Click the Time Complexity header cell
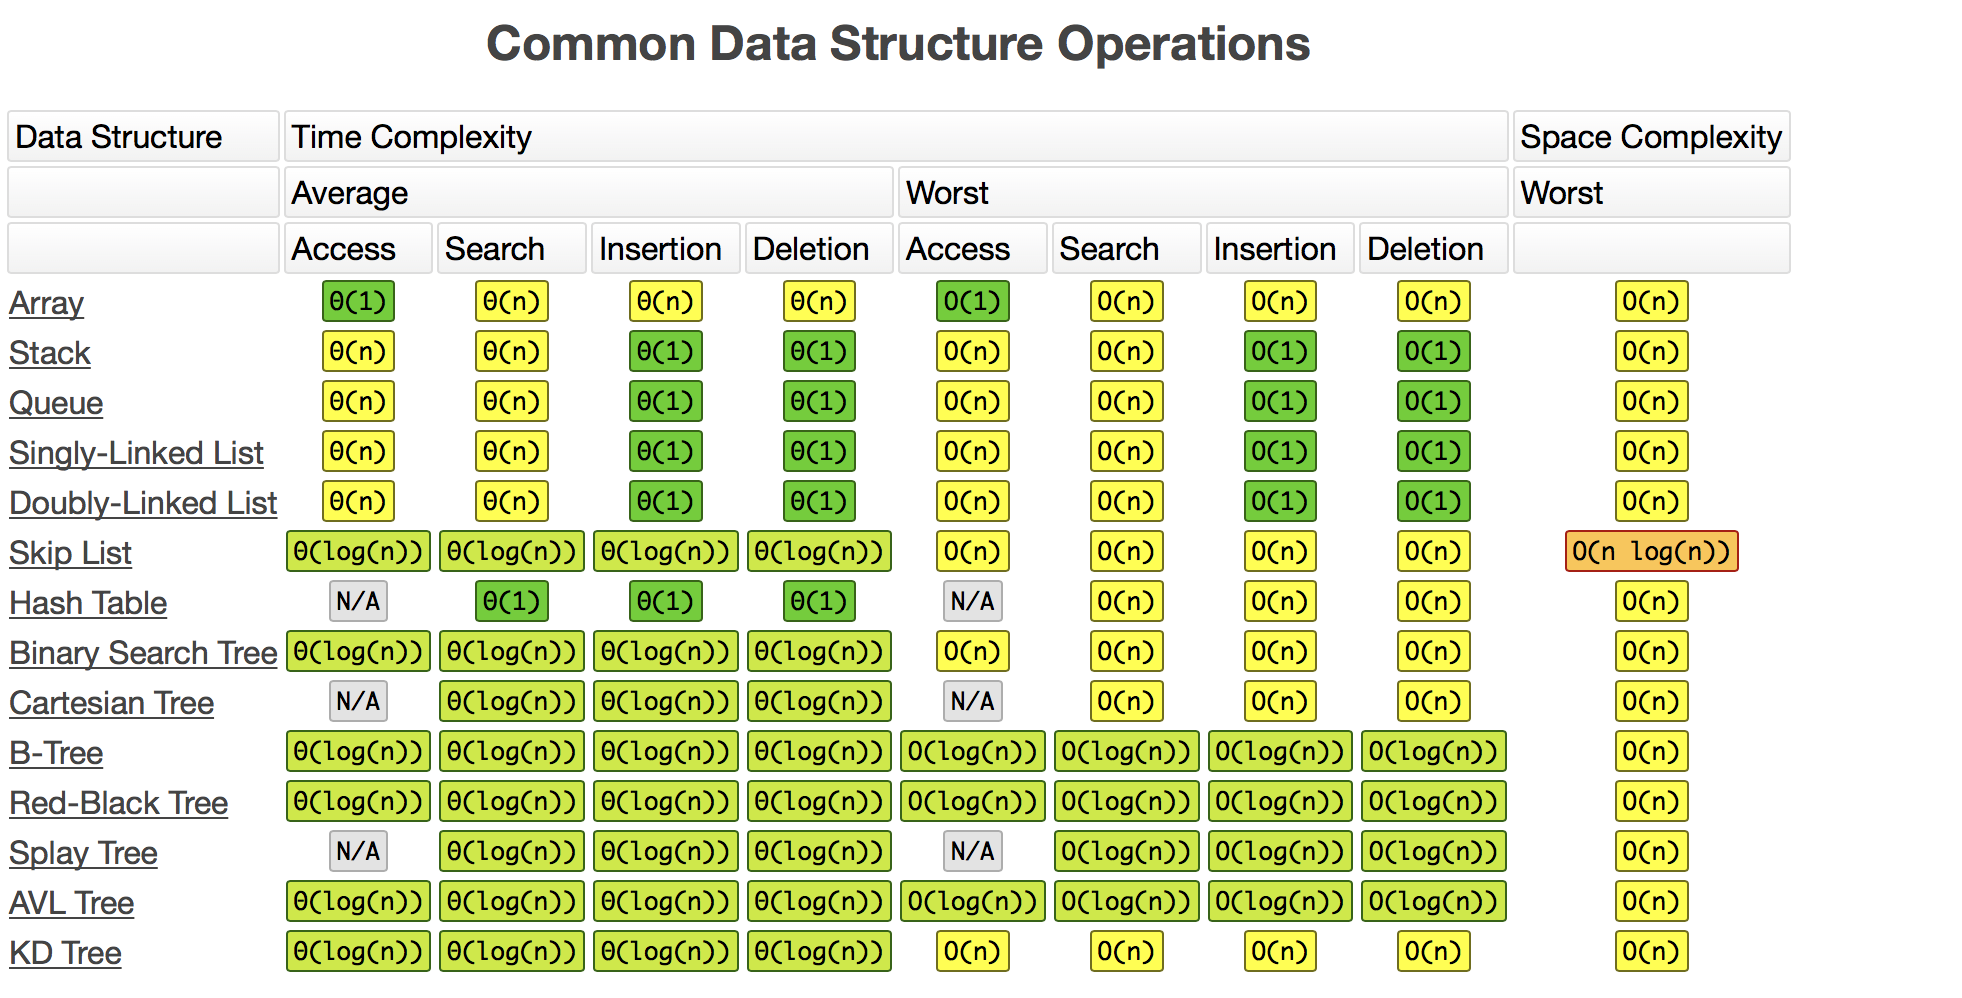Viewport: 1962px width, 998px height. [x=895, y=137]
